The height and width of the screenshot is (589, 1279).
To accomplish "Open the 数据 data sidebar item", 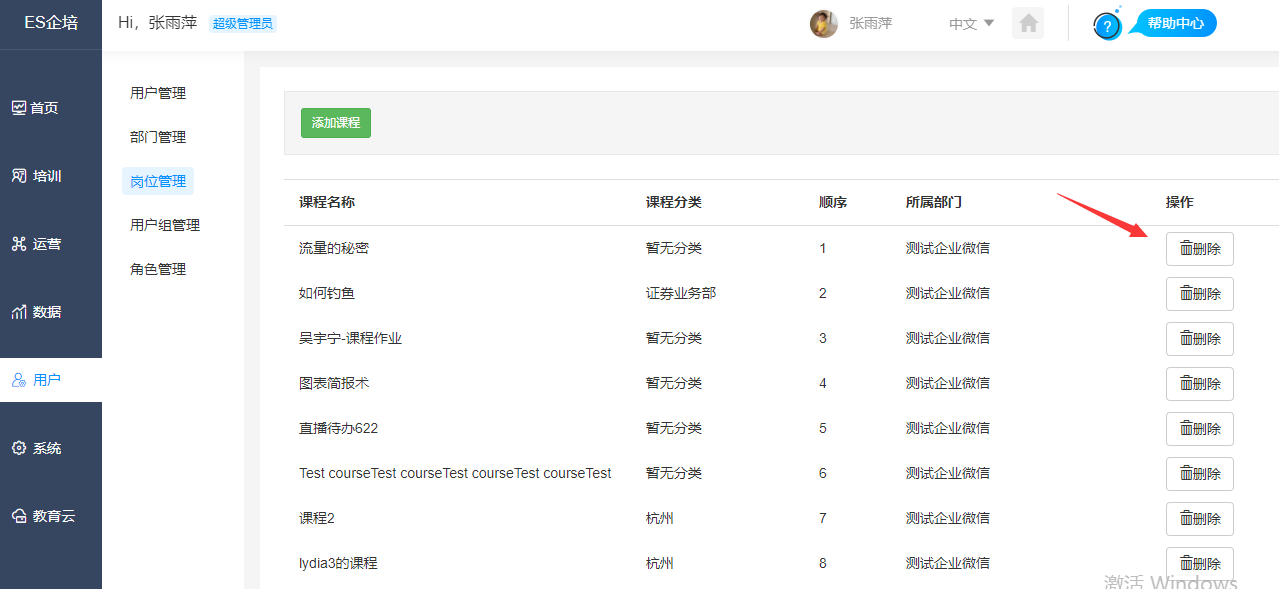I will 37,312.
